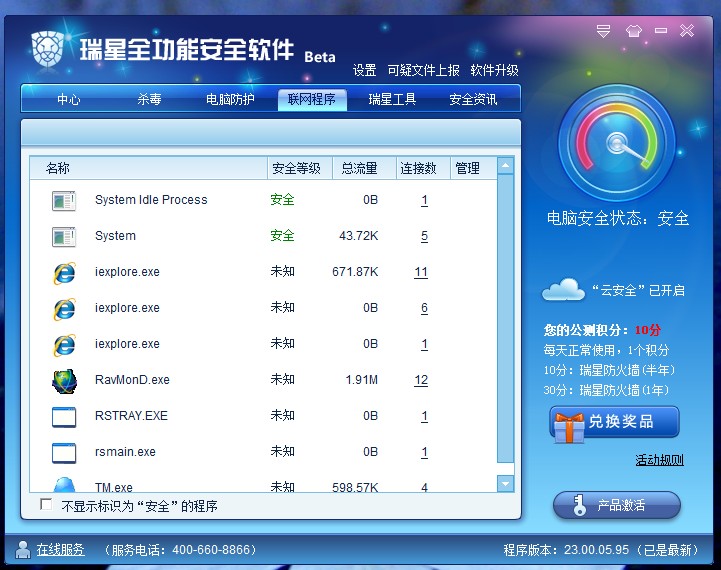This screenshot has height=570, width=721.
Task: Open the 瑞星工具 tab
Action: [392, 99]
